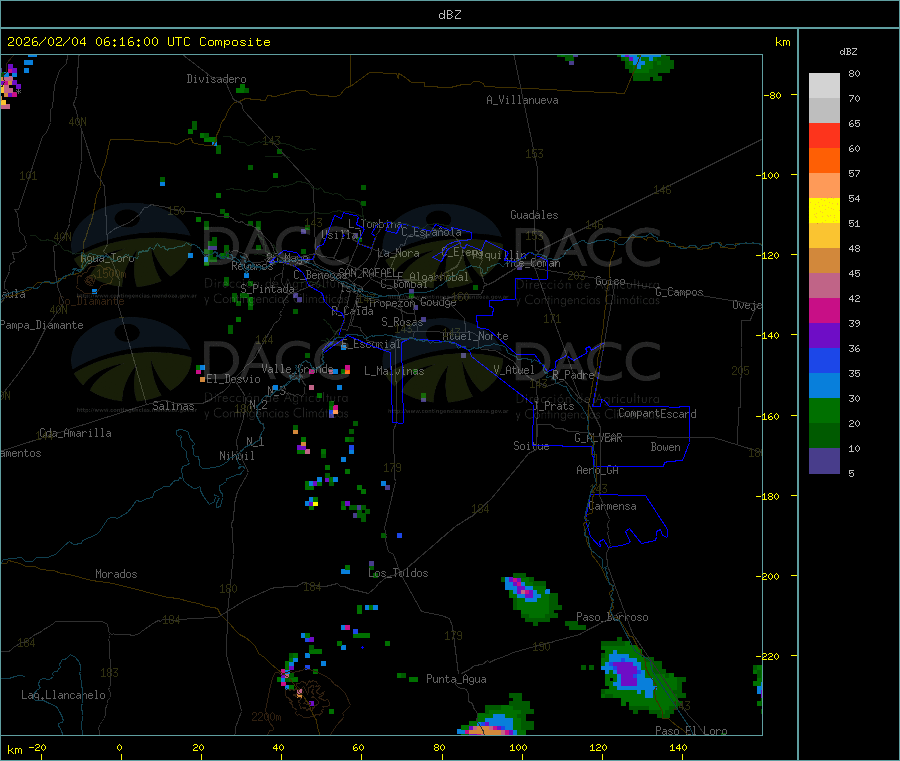Click the V_Atuel location label

point(514,370)
